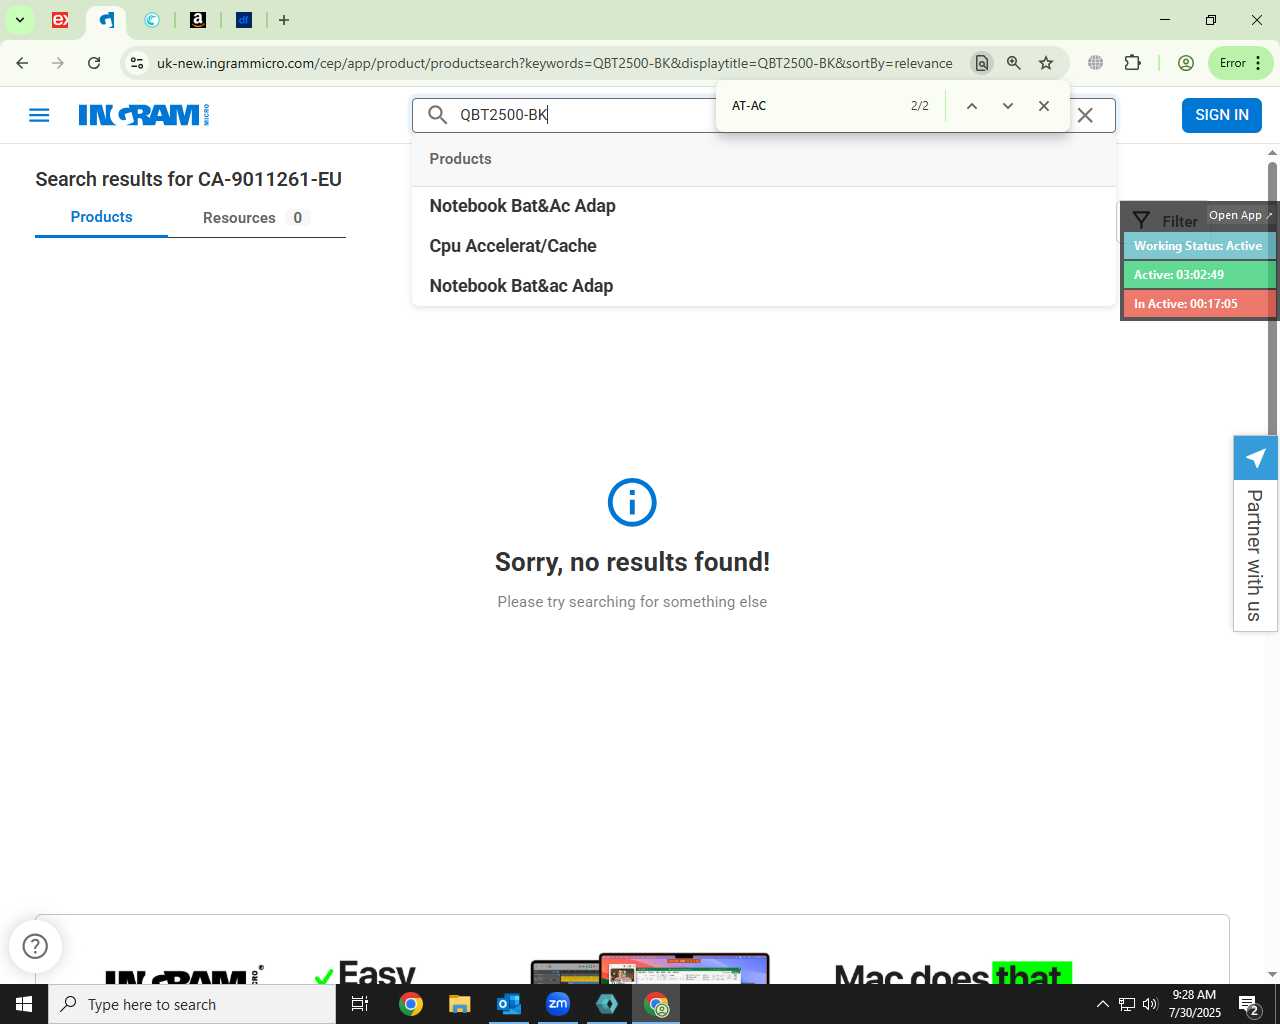View site information icon in address bar
Image resolution: width=1280 pixels, height=1024 pixels.
click(137, 63)
